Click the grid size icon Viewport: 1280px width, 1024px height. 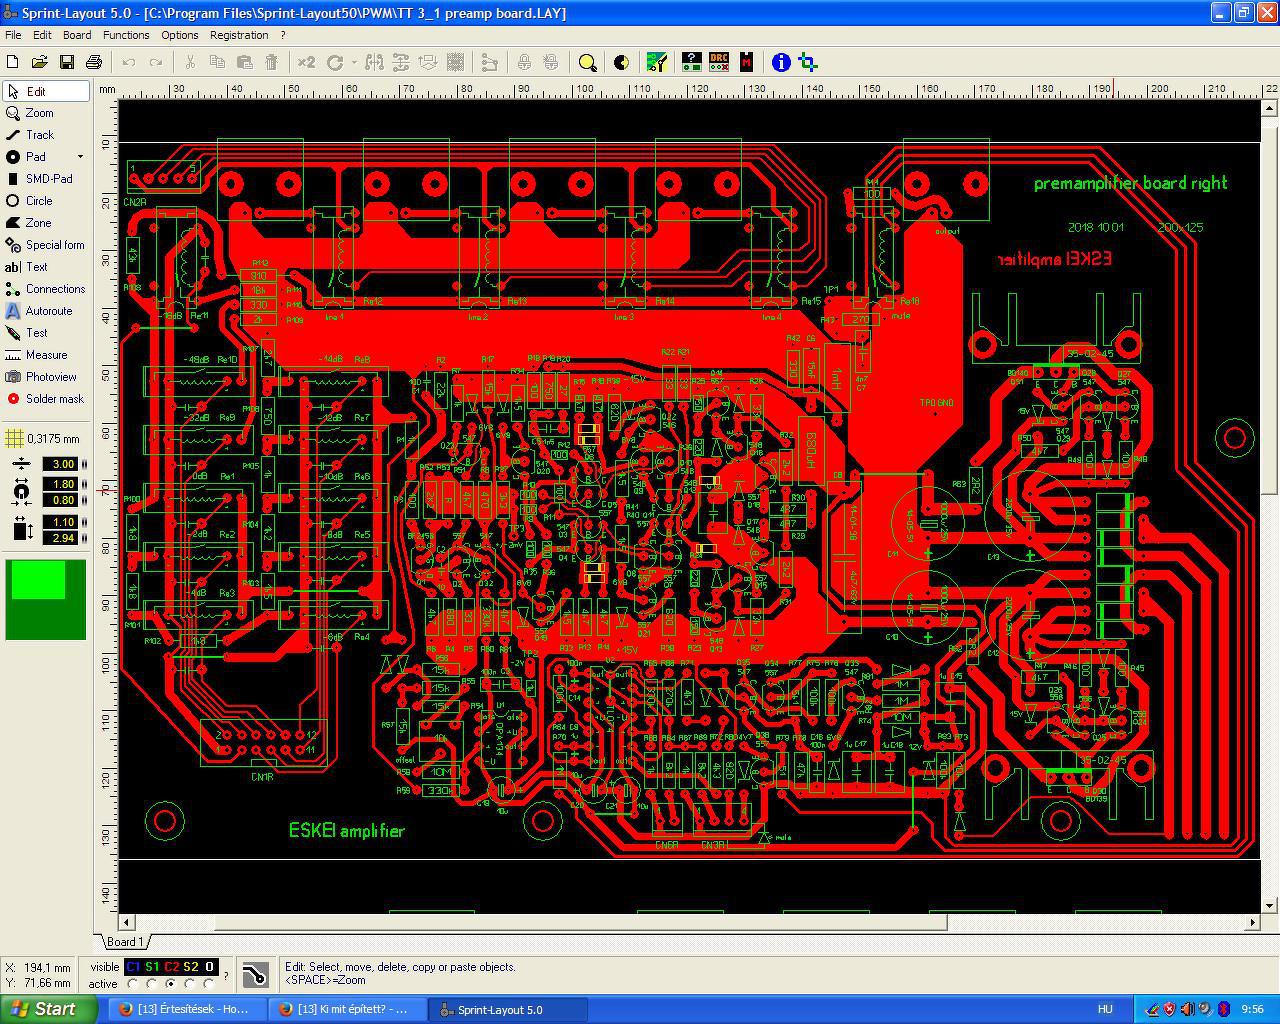tap(14, 438)
